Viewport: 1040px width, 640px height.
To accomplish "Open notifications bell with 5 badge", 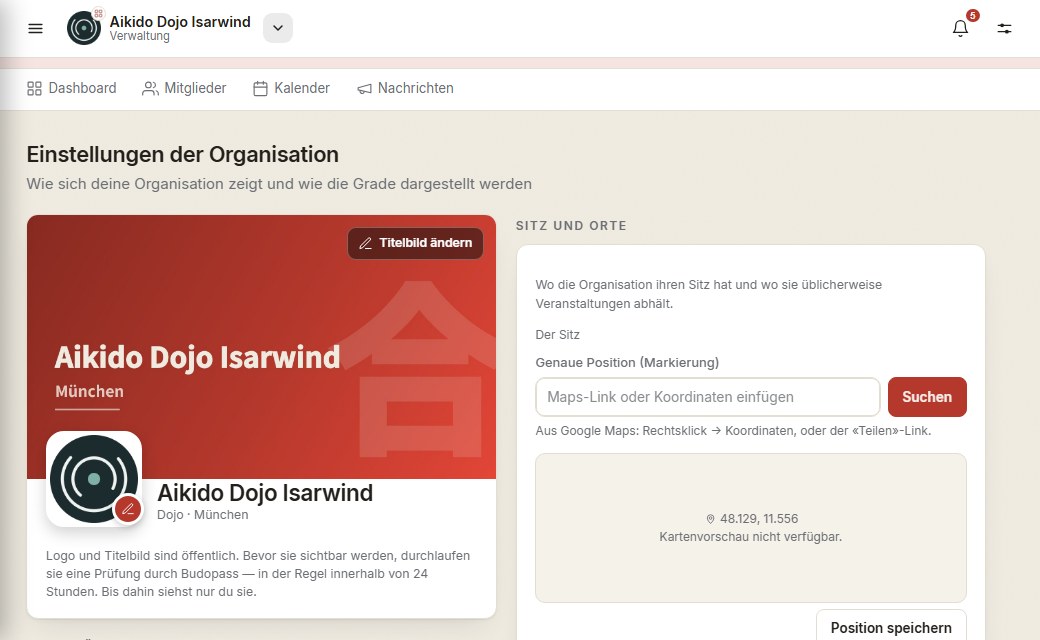I will coord(960,28).
